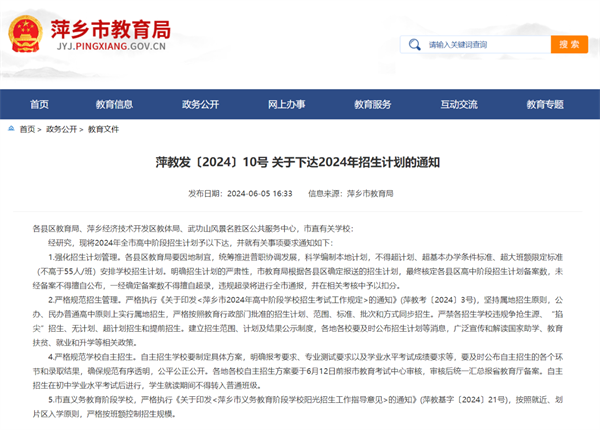
Task: Click the orange 搜索 button
Action: pos(569,44)
